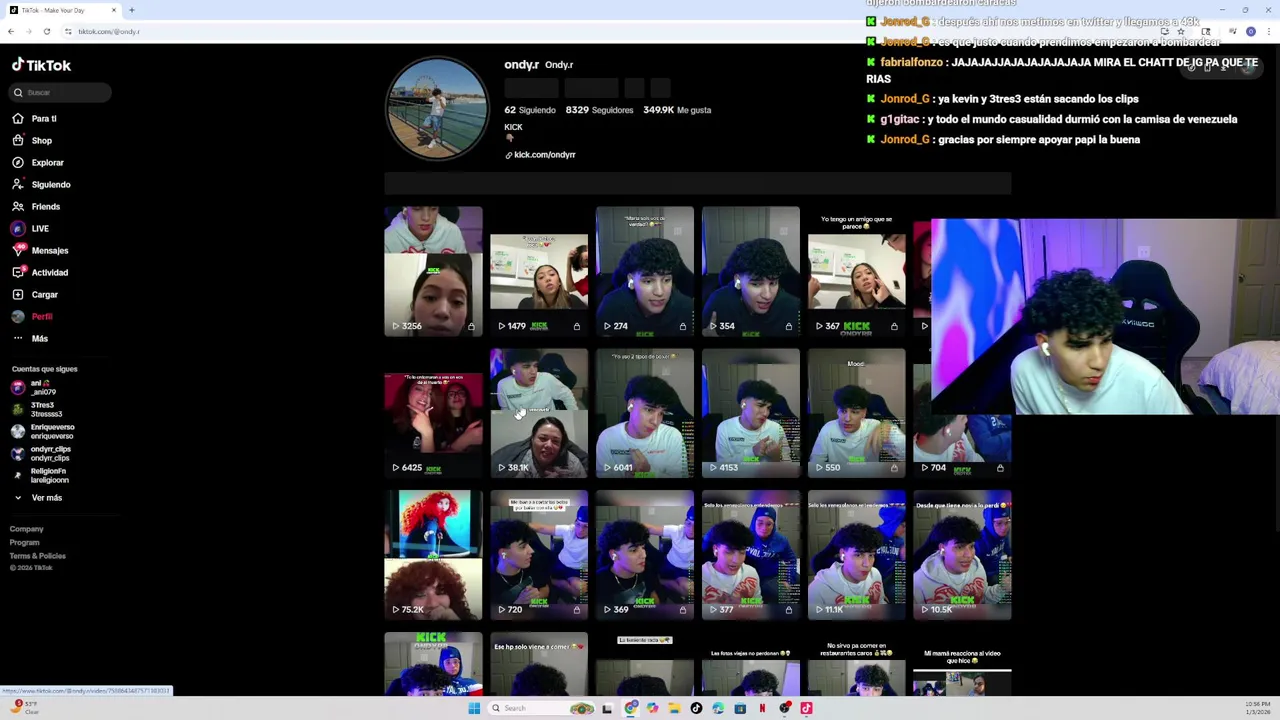
Task: Open the Para ti home icon
Action: click(17, 118)
